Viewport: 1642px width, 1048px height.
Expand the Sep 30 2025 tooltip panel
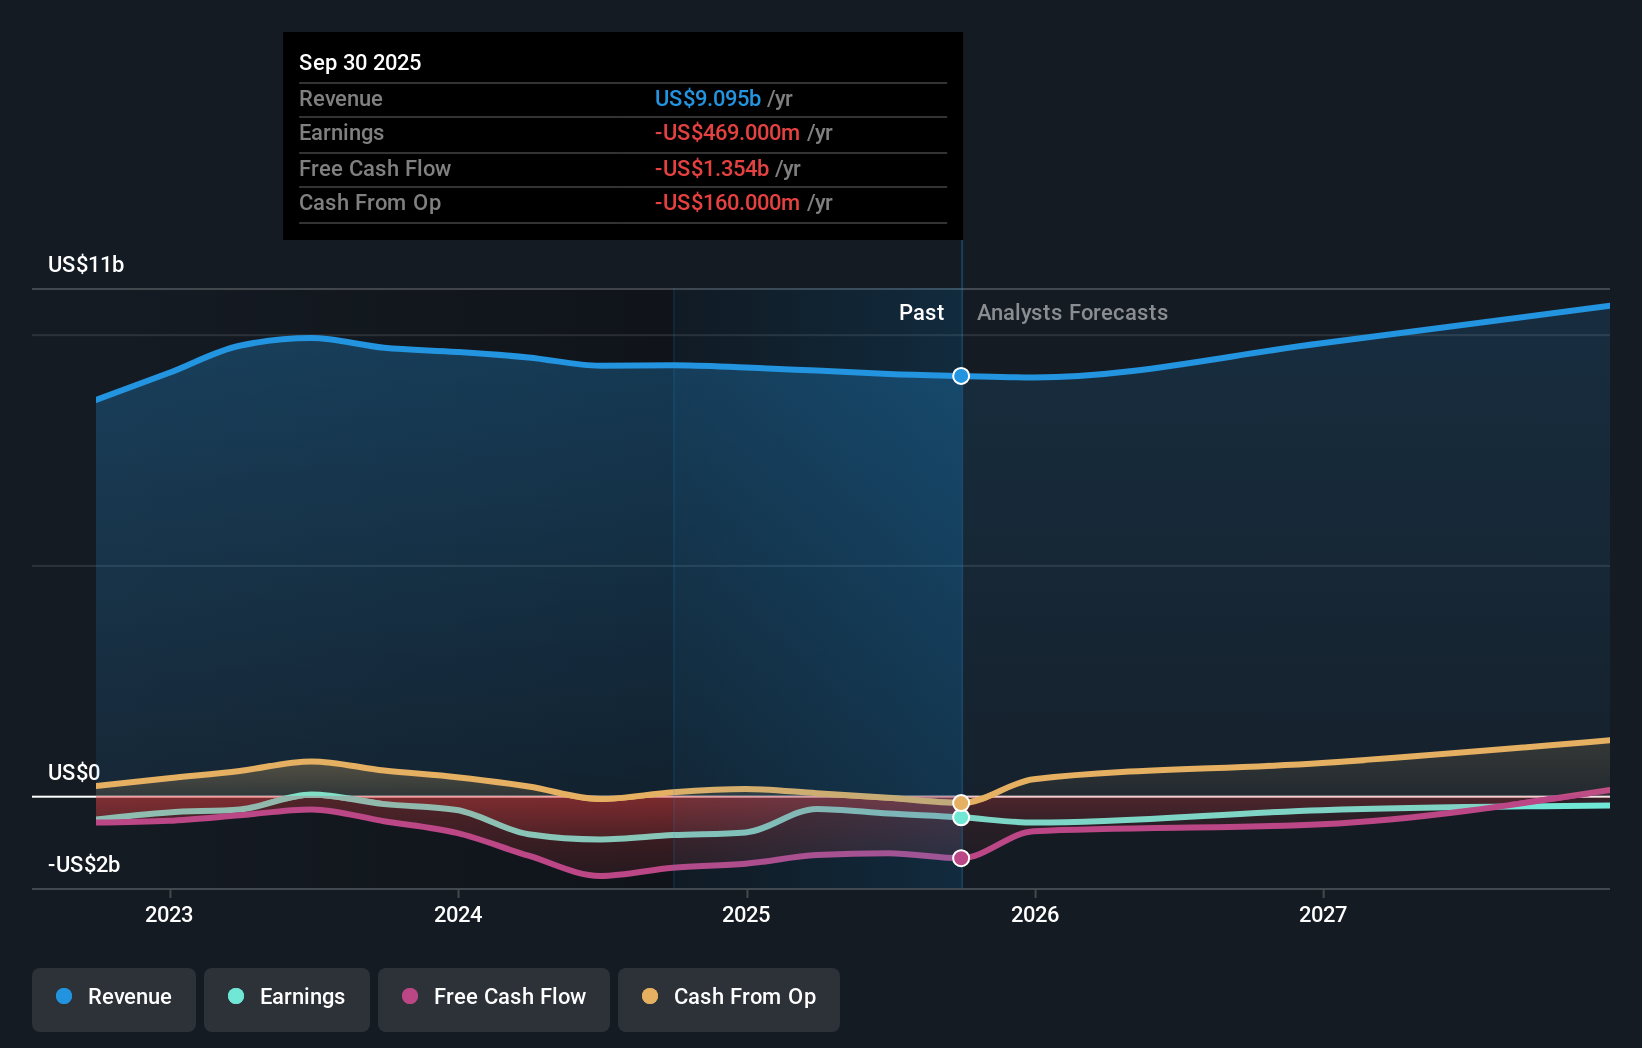pyautogui.click(x=360, y=62)
